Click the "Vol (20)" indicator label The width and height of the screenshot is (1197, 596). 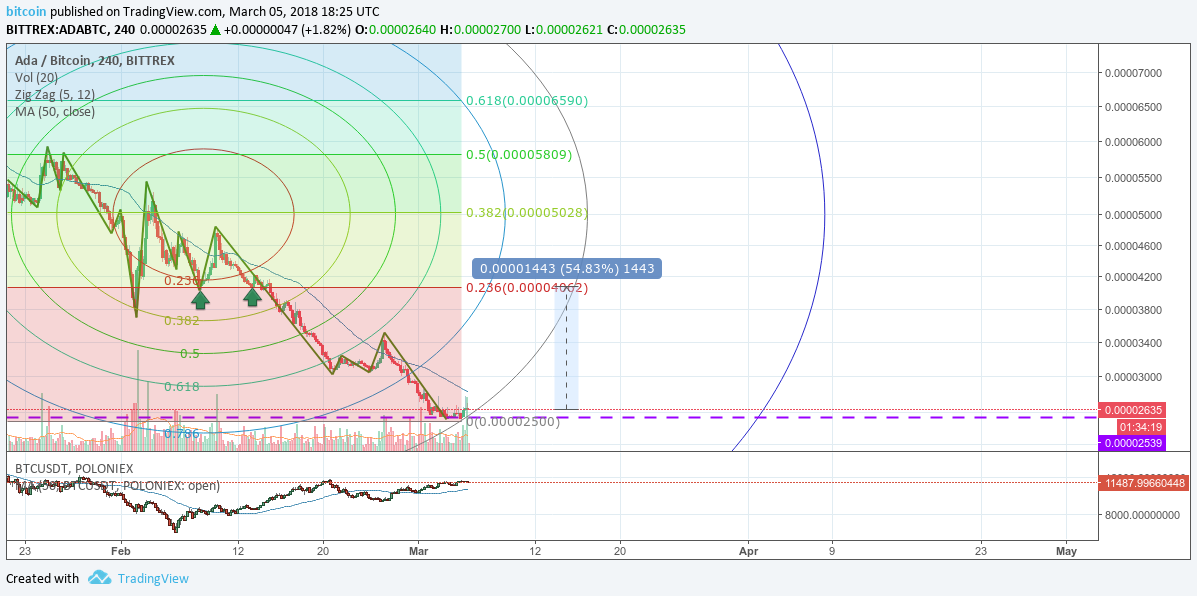click(38, 77)
